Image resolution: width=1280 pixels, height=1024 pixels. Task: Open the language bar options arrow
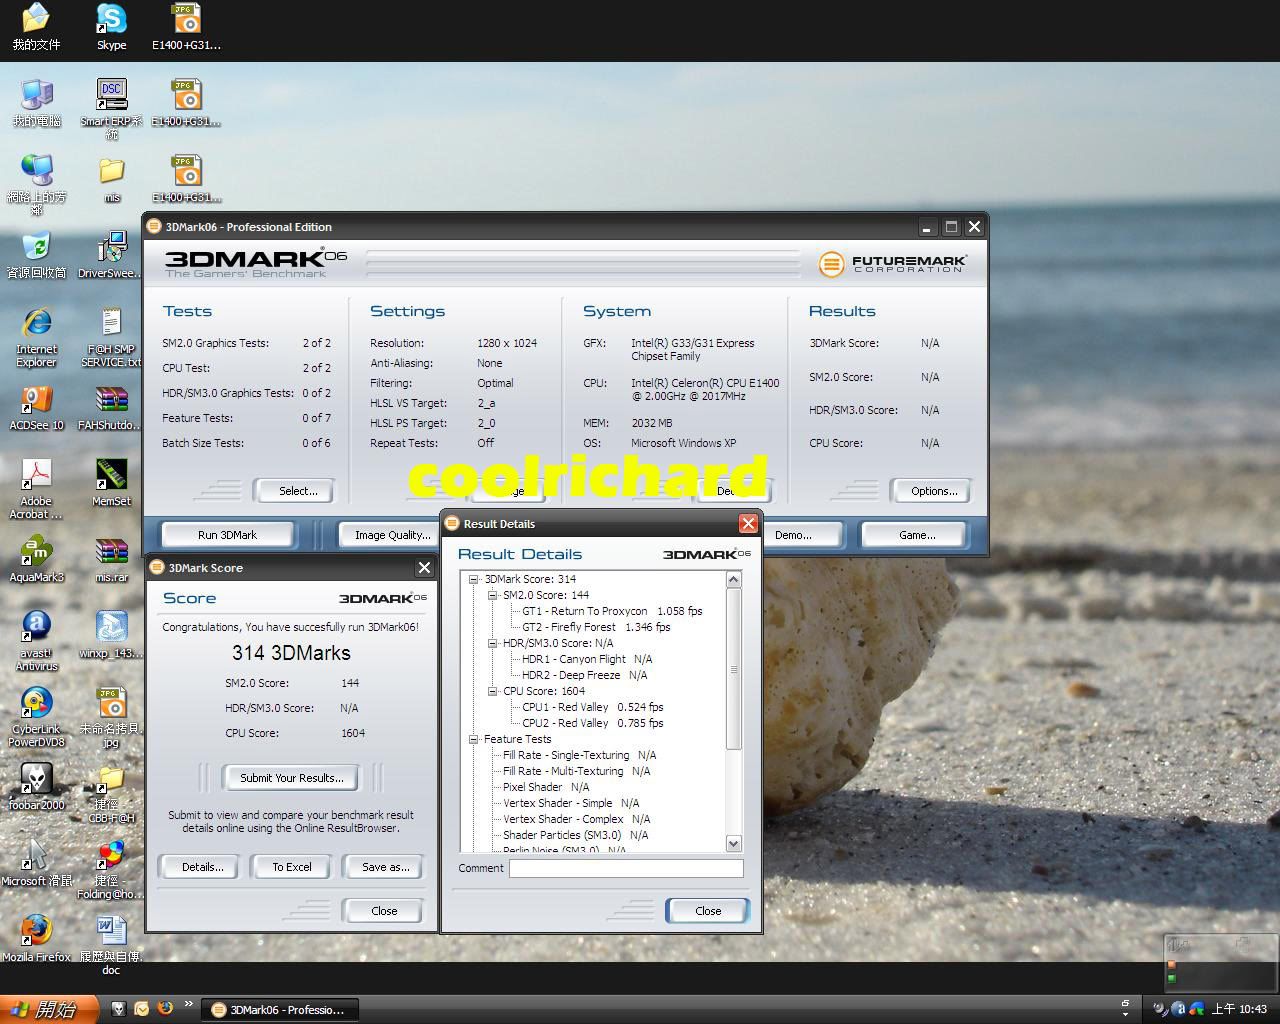(1126, 1014)
